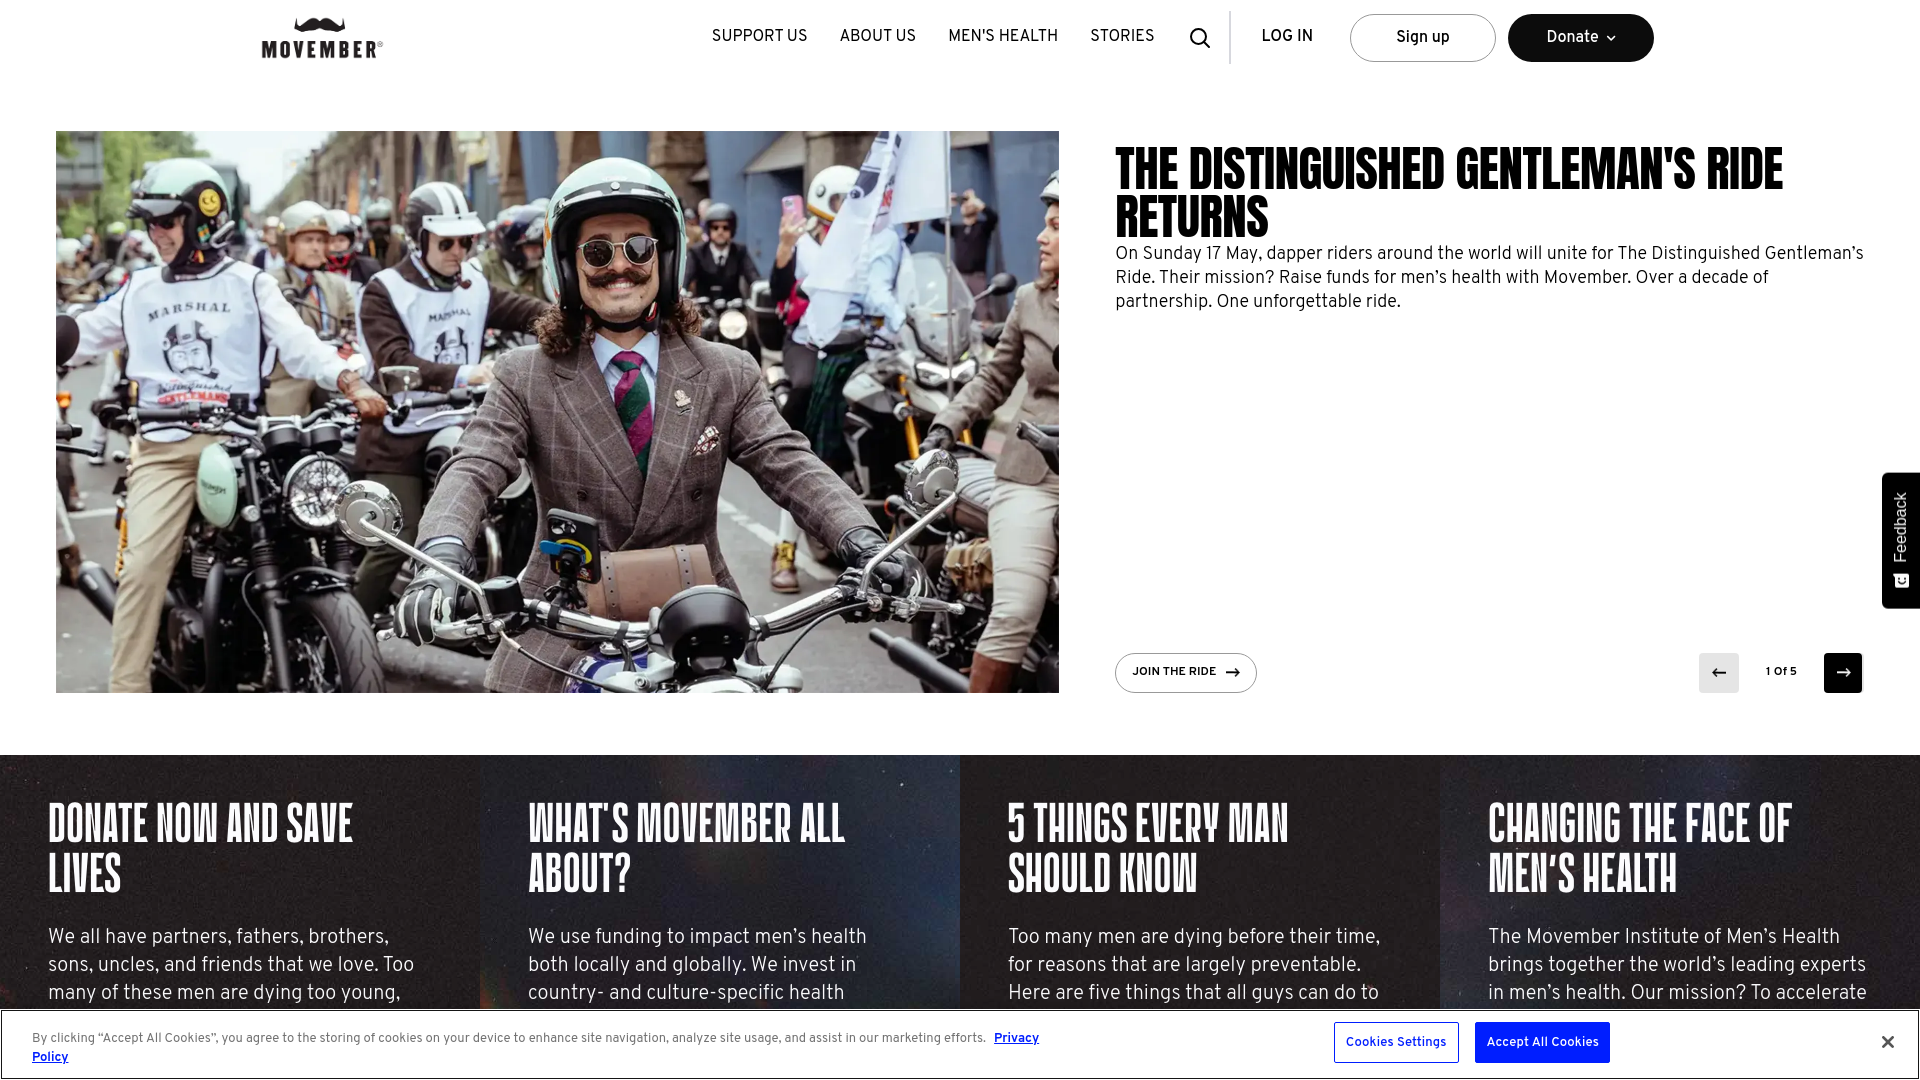Open the Support Us menu
1920x1080 pixels.
coord(759,37)
